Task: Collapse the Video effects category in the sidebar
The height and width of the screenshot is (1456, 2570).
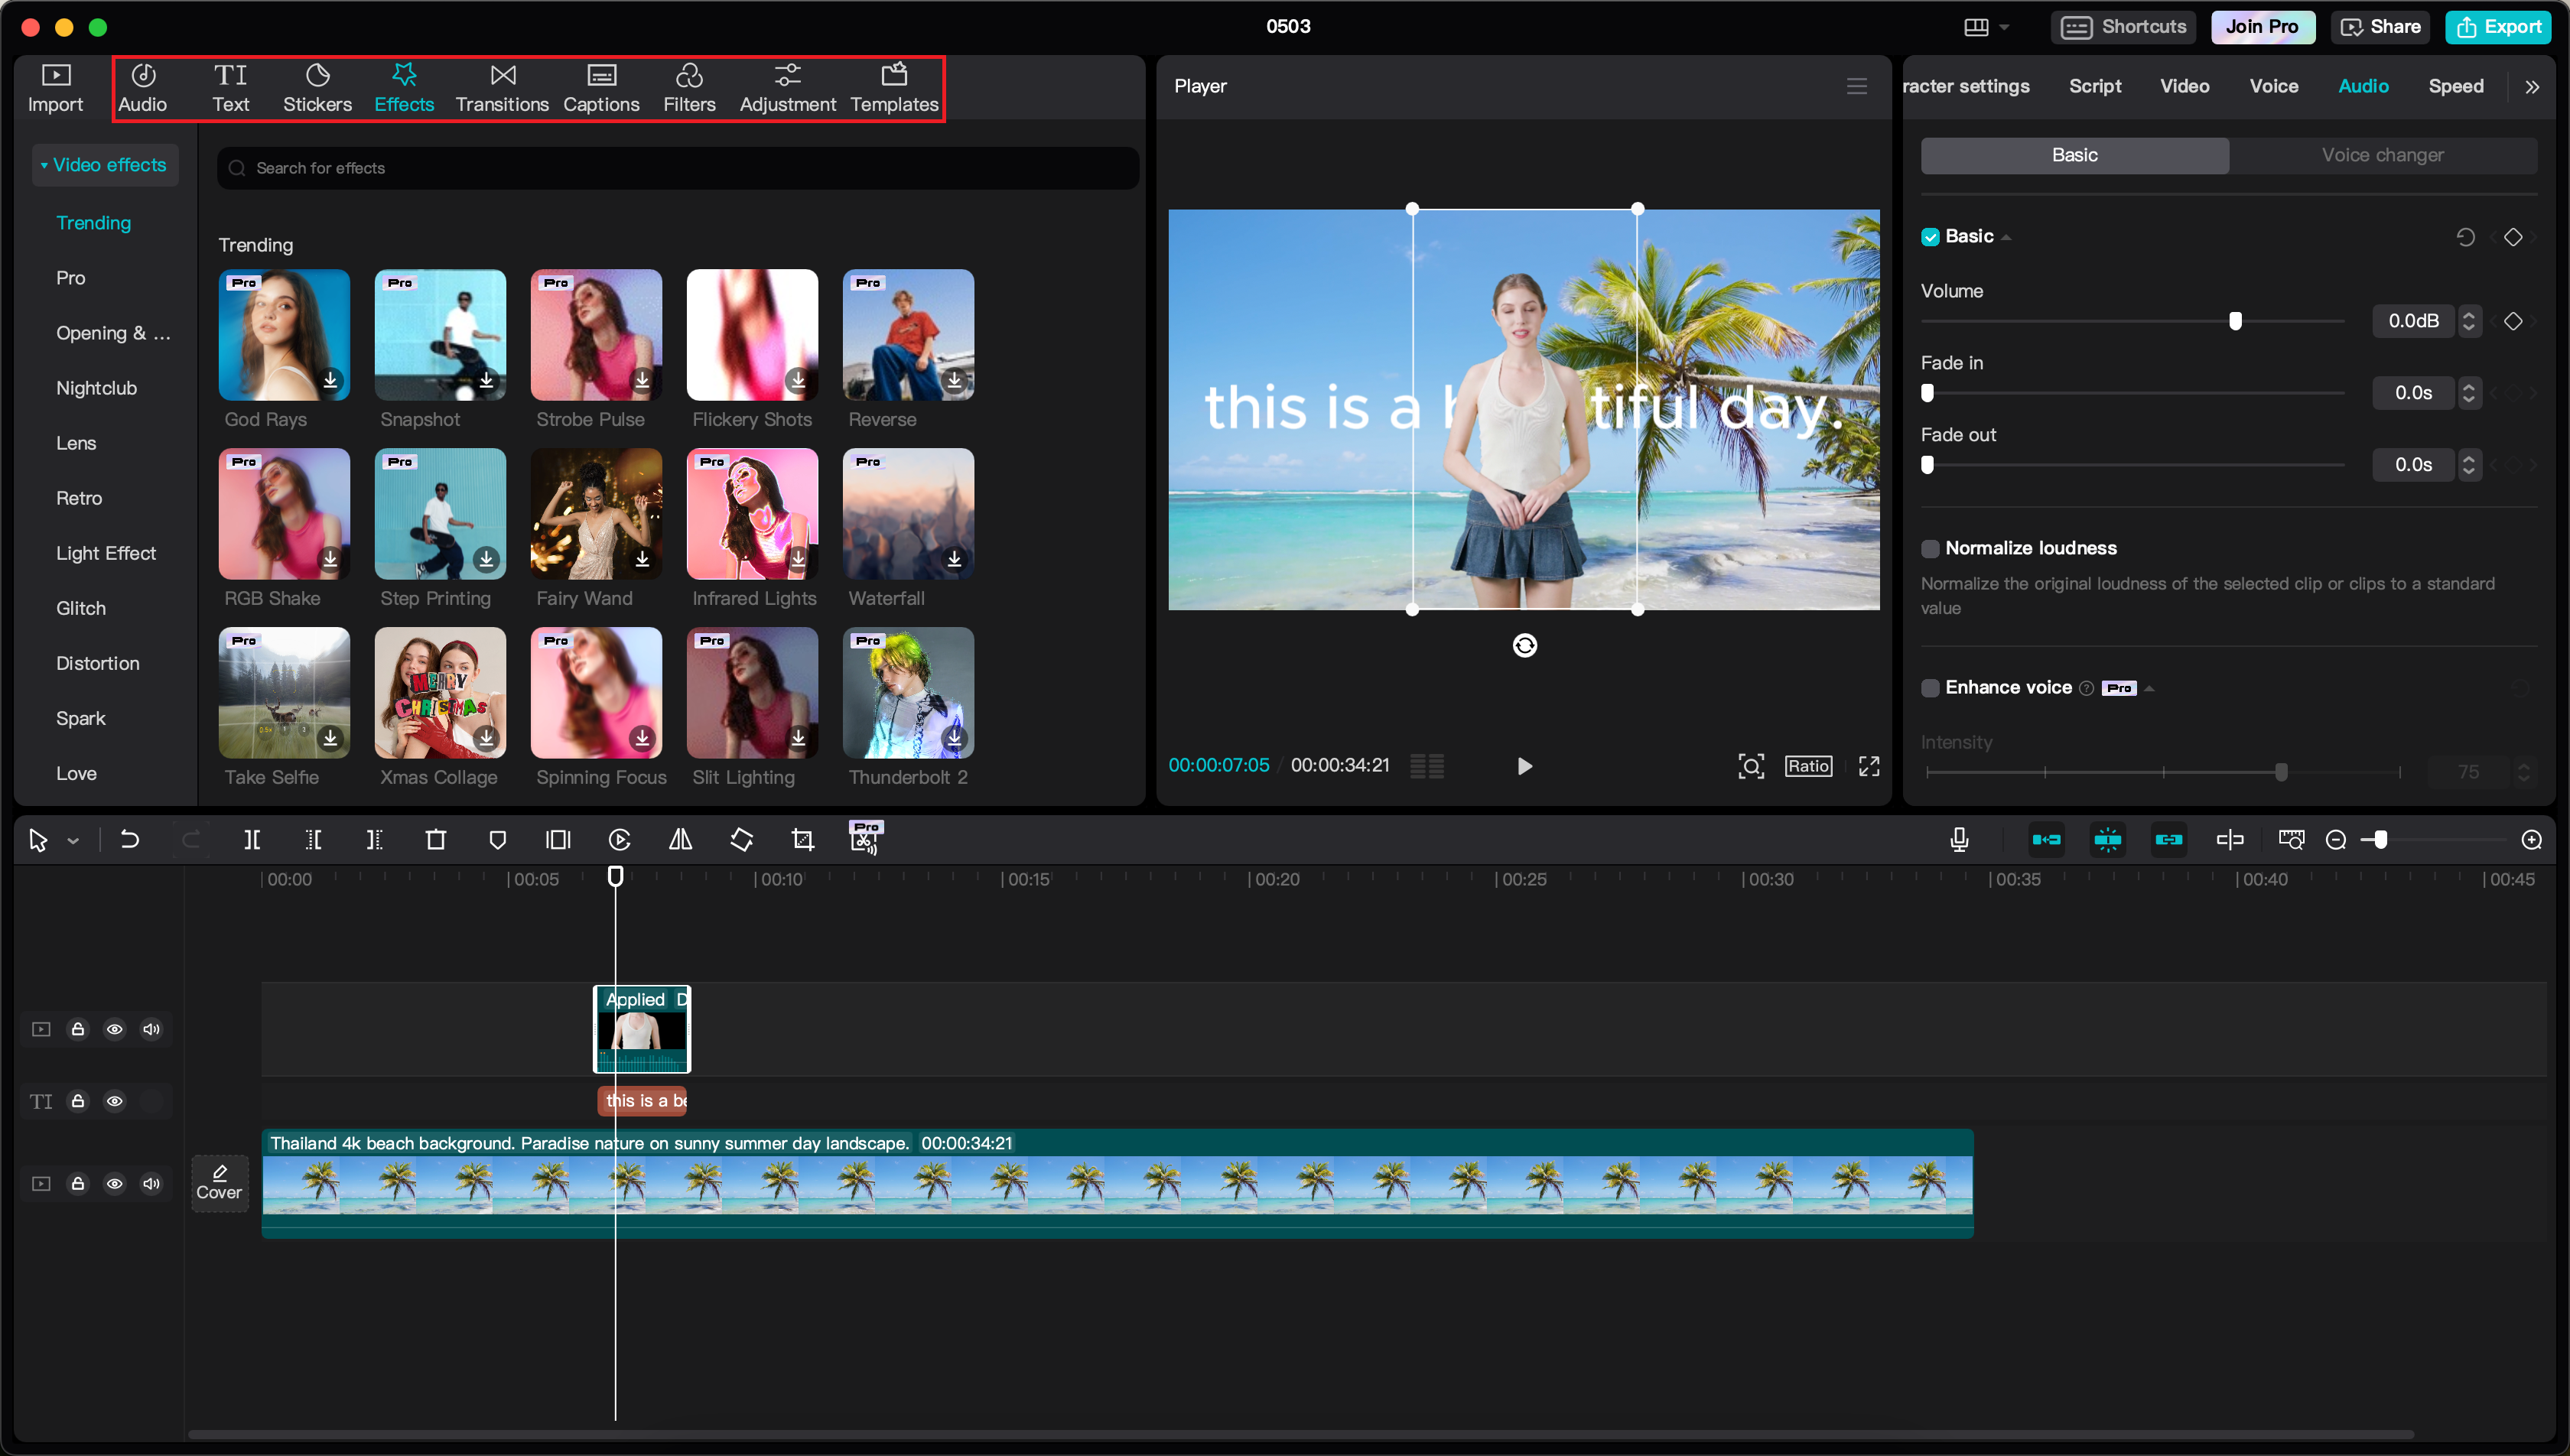Action: [x=44, y=164]
